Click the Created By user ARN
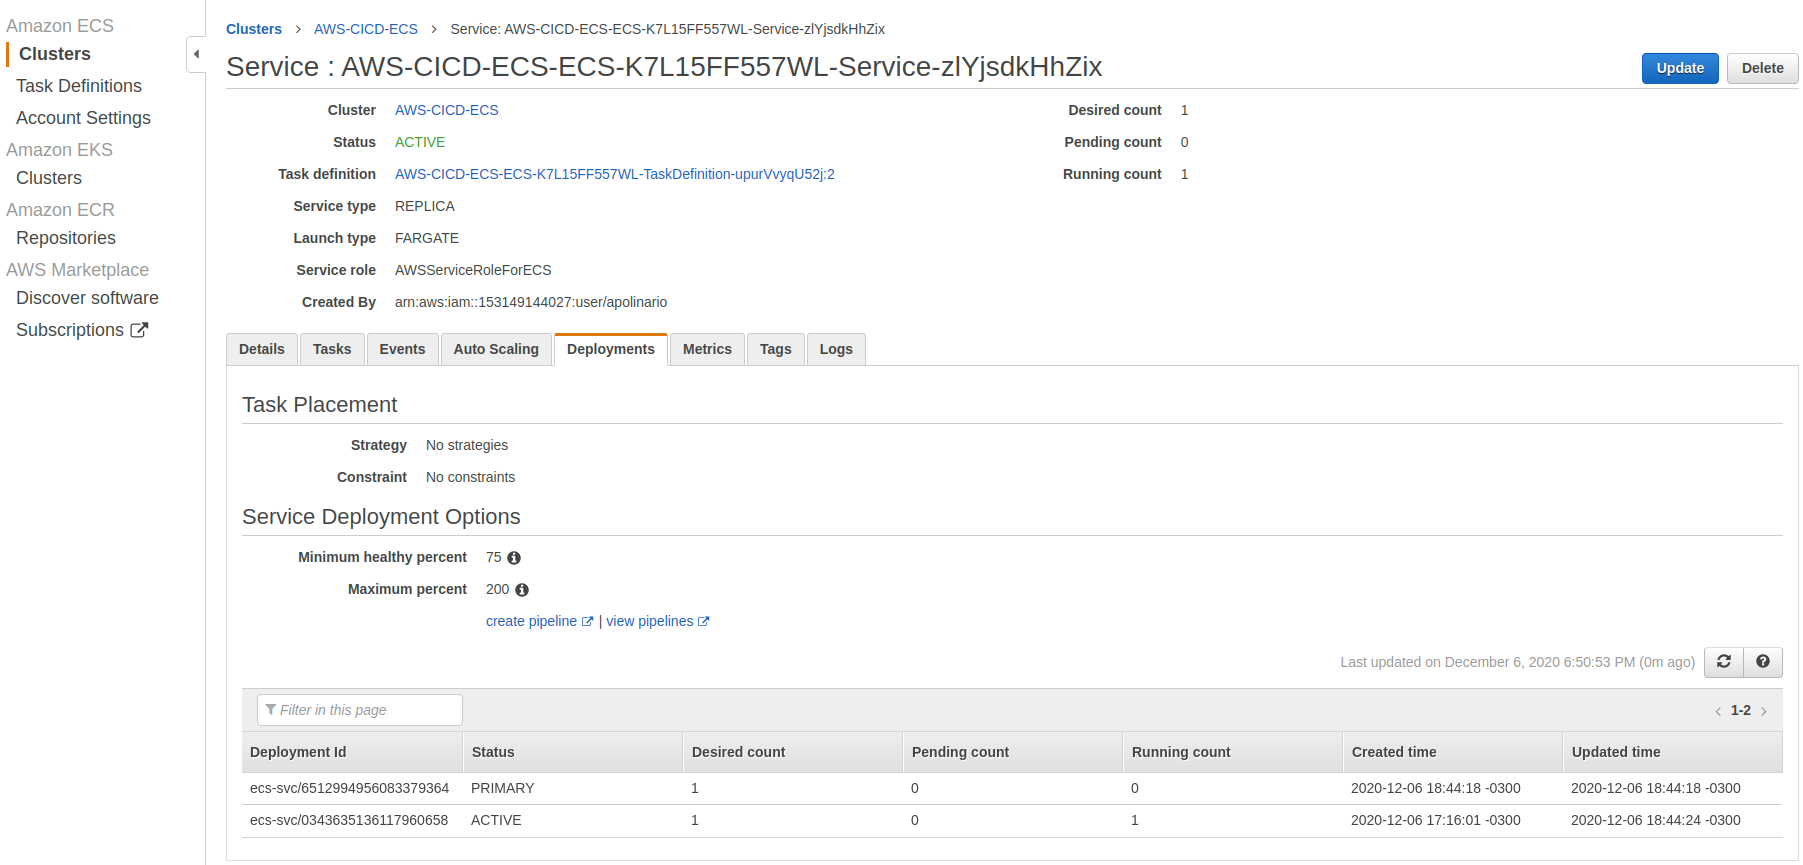This screenshot has width=1803, height=865. pyautogui.click(x=531, y=302)
